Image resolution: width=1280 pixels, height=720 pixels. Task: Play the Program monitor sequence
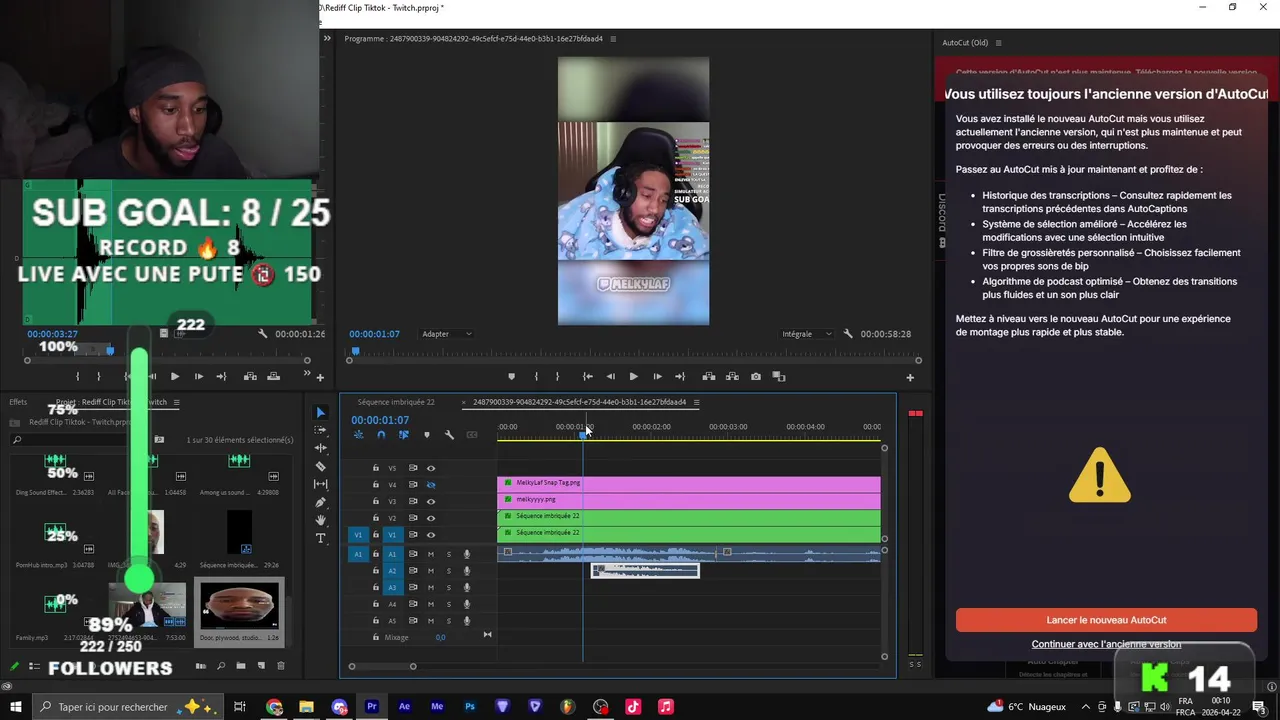pos(633,377)
